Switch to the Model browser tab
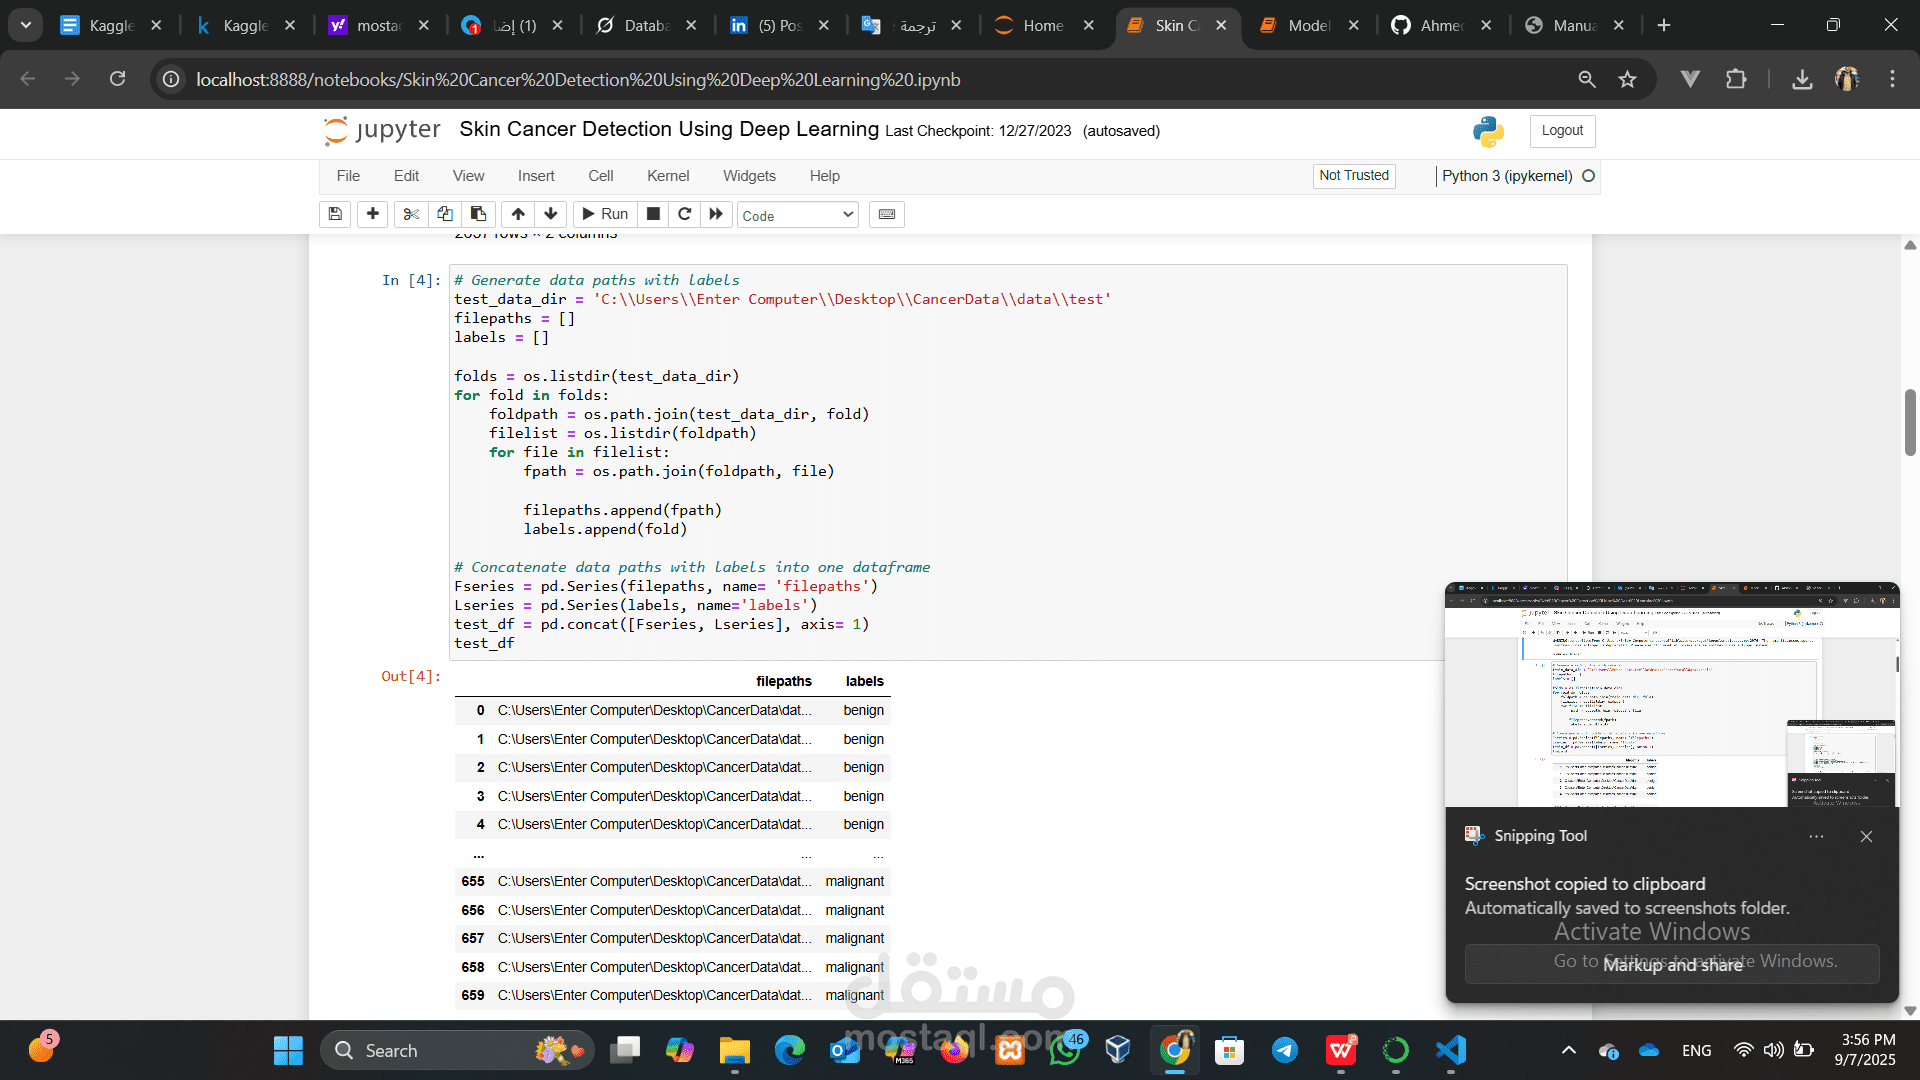The width and height of the screenshot is (1920, 1080). (x=1308, y=26)
